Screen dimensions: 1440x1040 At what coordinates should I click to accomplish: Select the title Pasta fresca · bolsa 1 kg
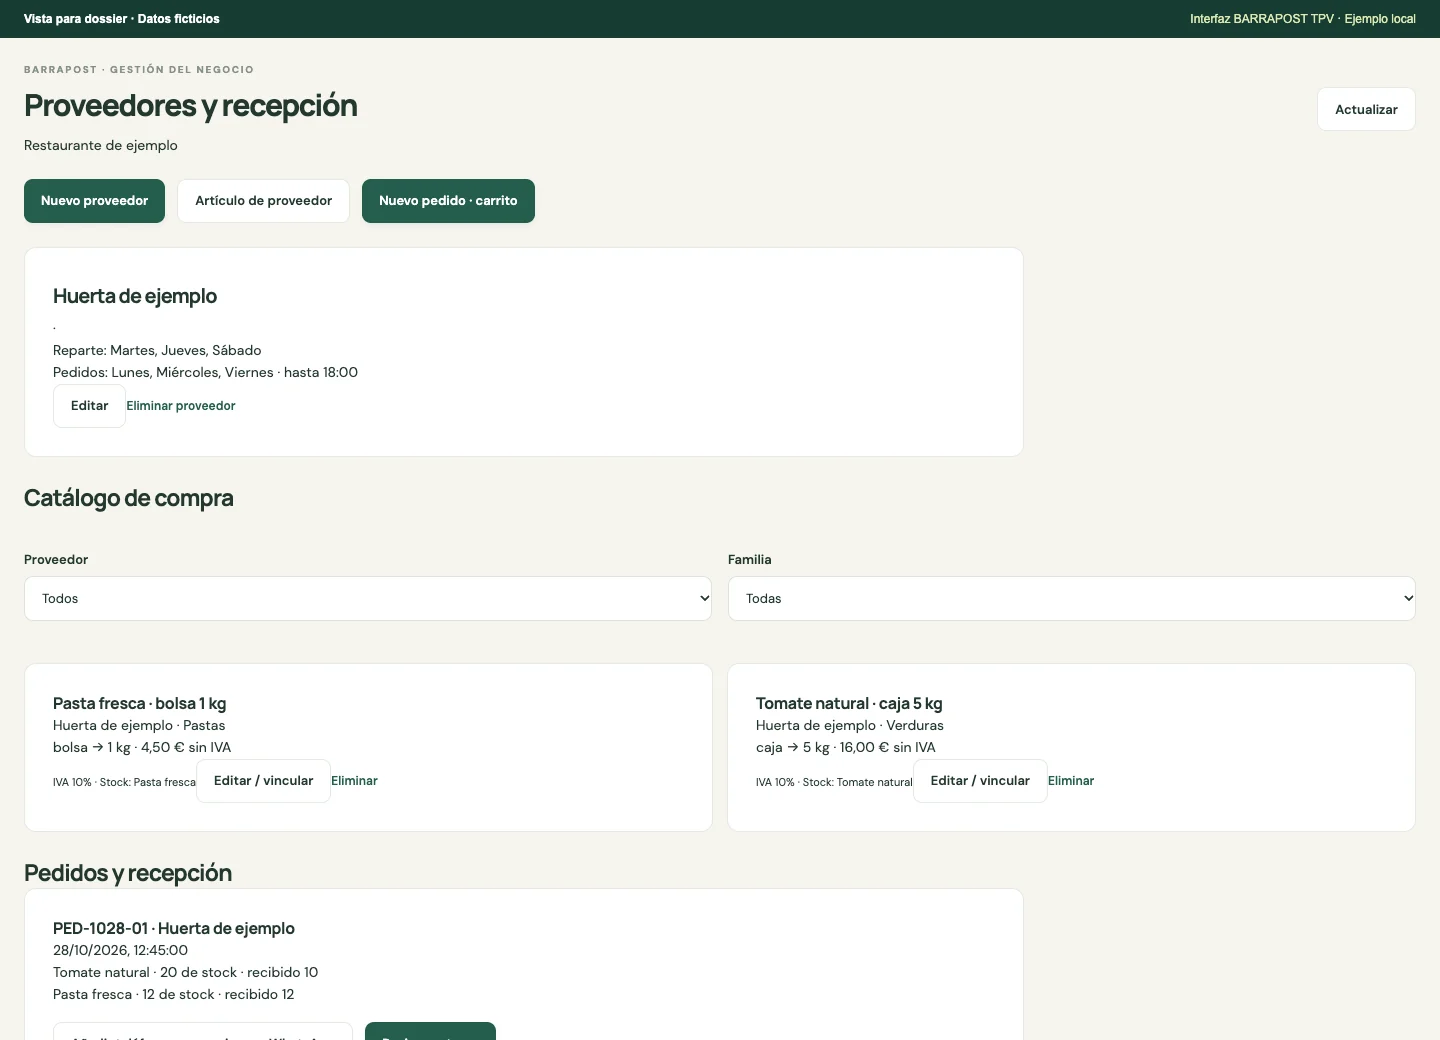(x=140, y=703)
